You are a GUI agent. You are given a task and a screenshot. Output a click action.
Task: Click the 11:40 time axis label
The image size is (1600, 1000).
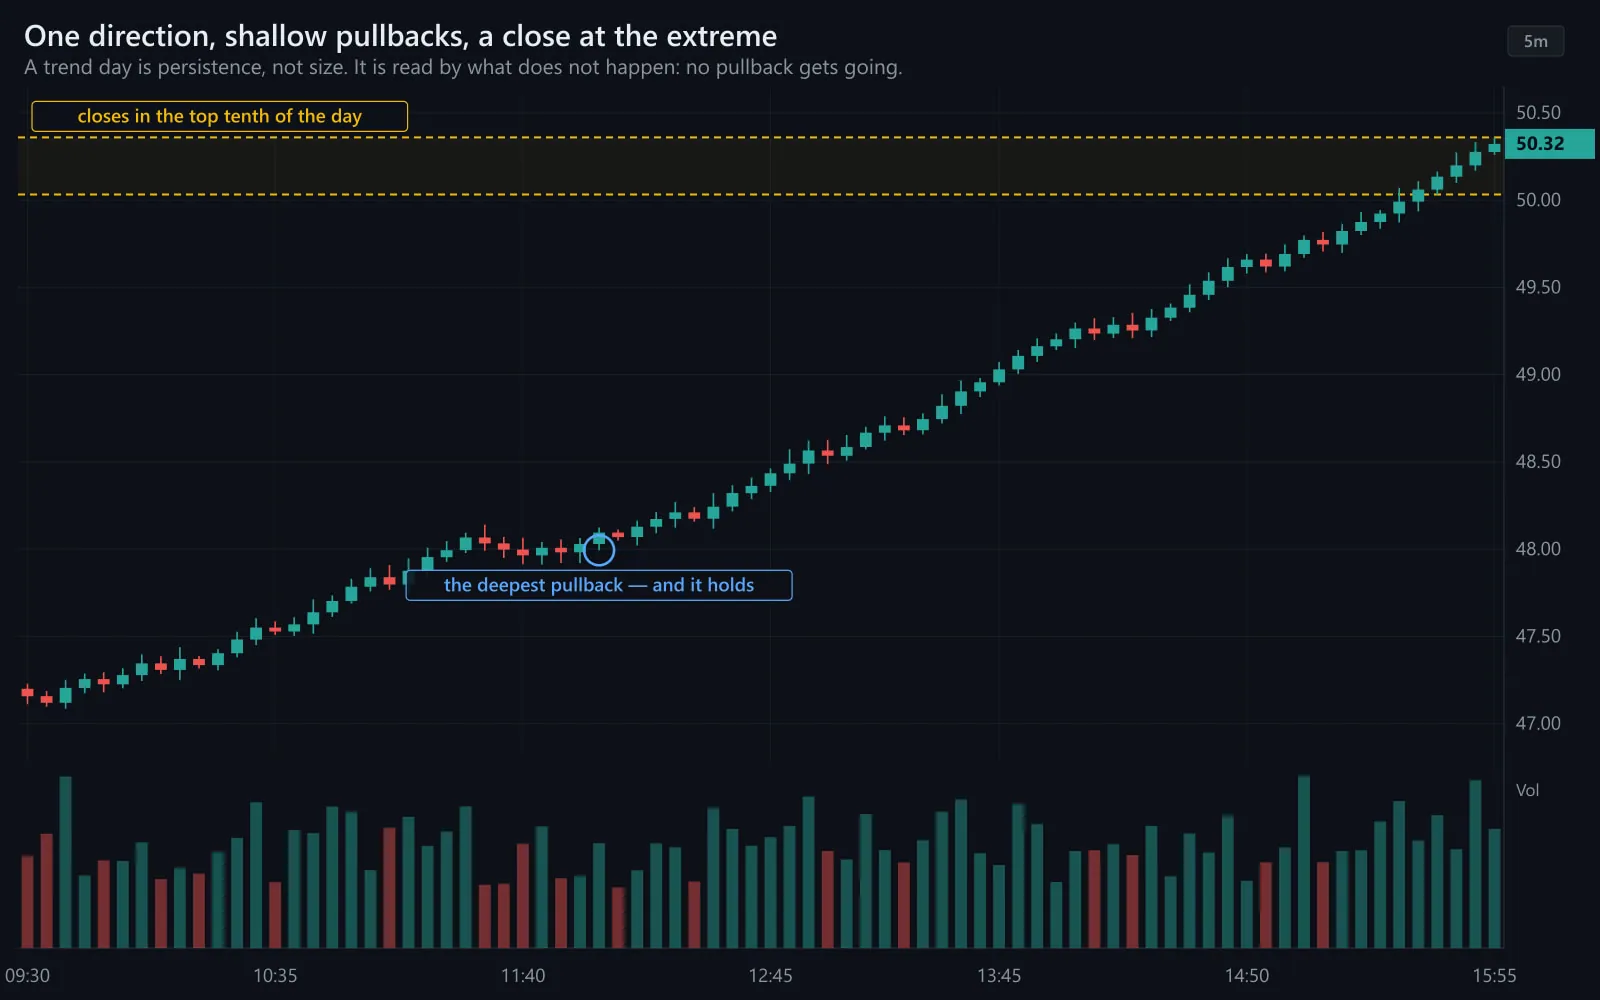tap(523, 975)
